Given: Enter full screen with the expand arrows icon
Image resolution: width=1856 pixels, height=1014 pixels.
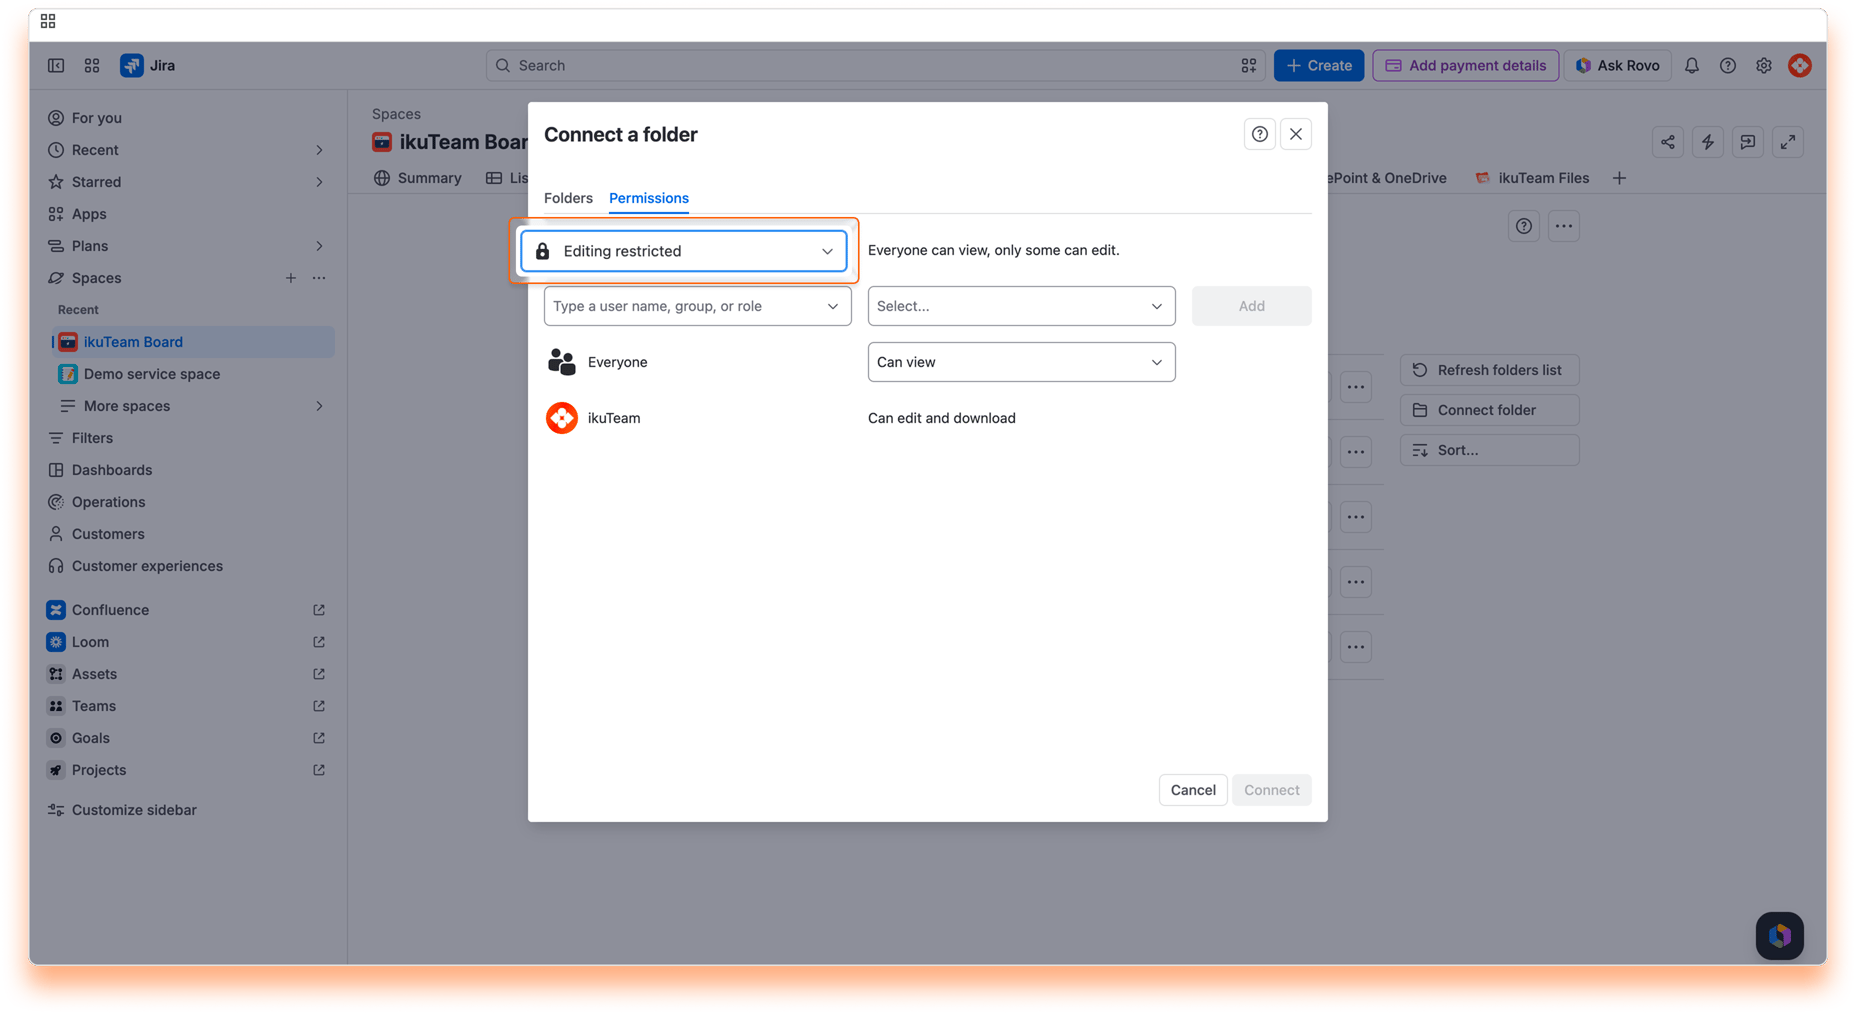Looking at the screenshot, I should click(1788, 142).
